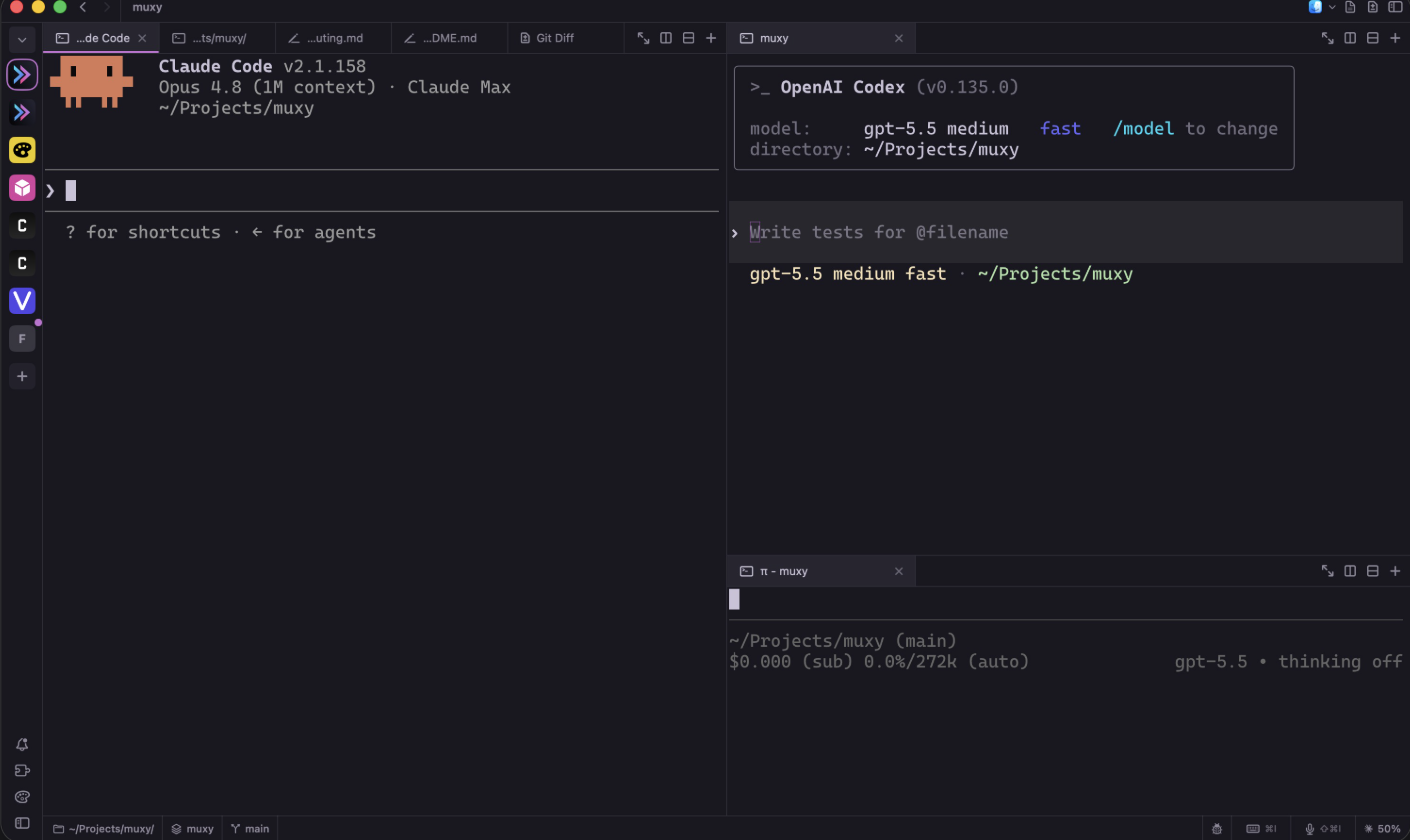Screen dimensions: 1410x840
Task: Maximize the left pane with the expand arrows
Action: (644, 38)
